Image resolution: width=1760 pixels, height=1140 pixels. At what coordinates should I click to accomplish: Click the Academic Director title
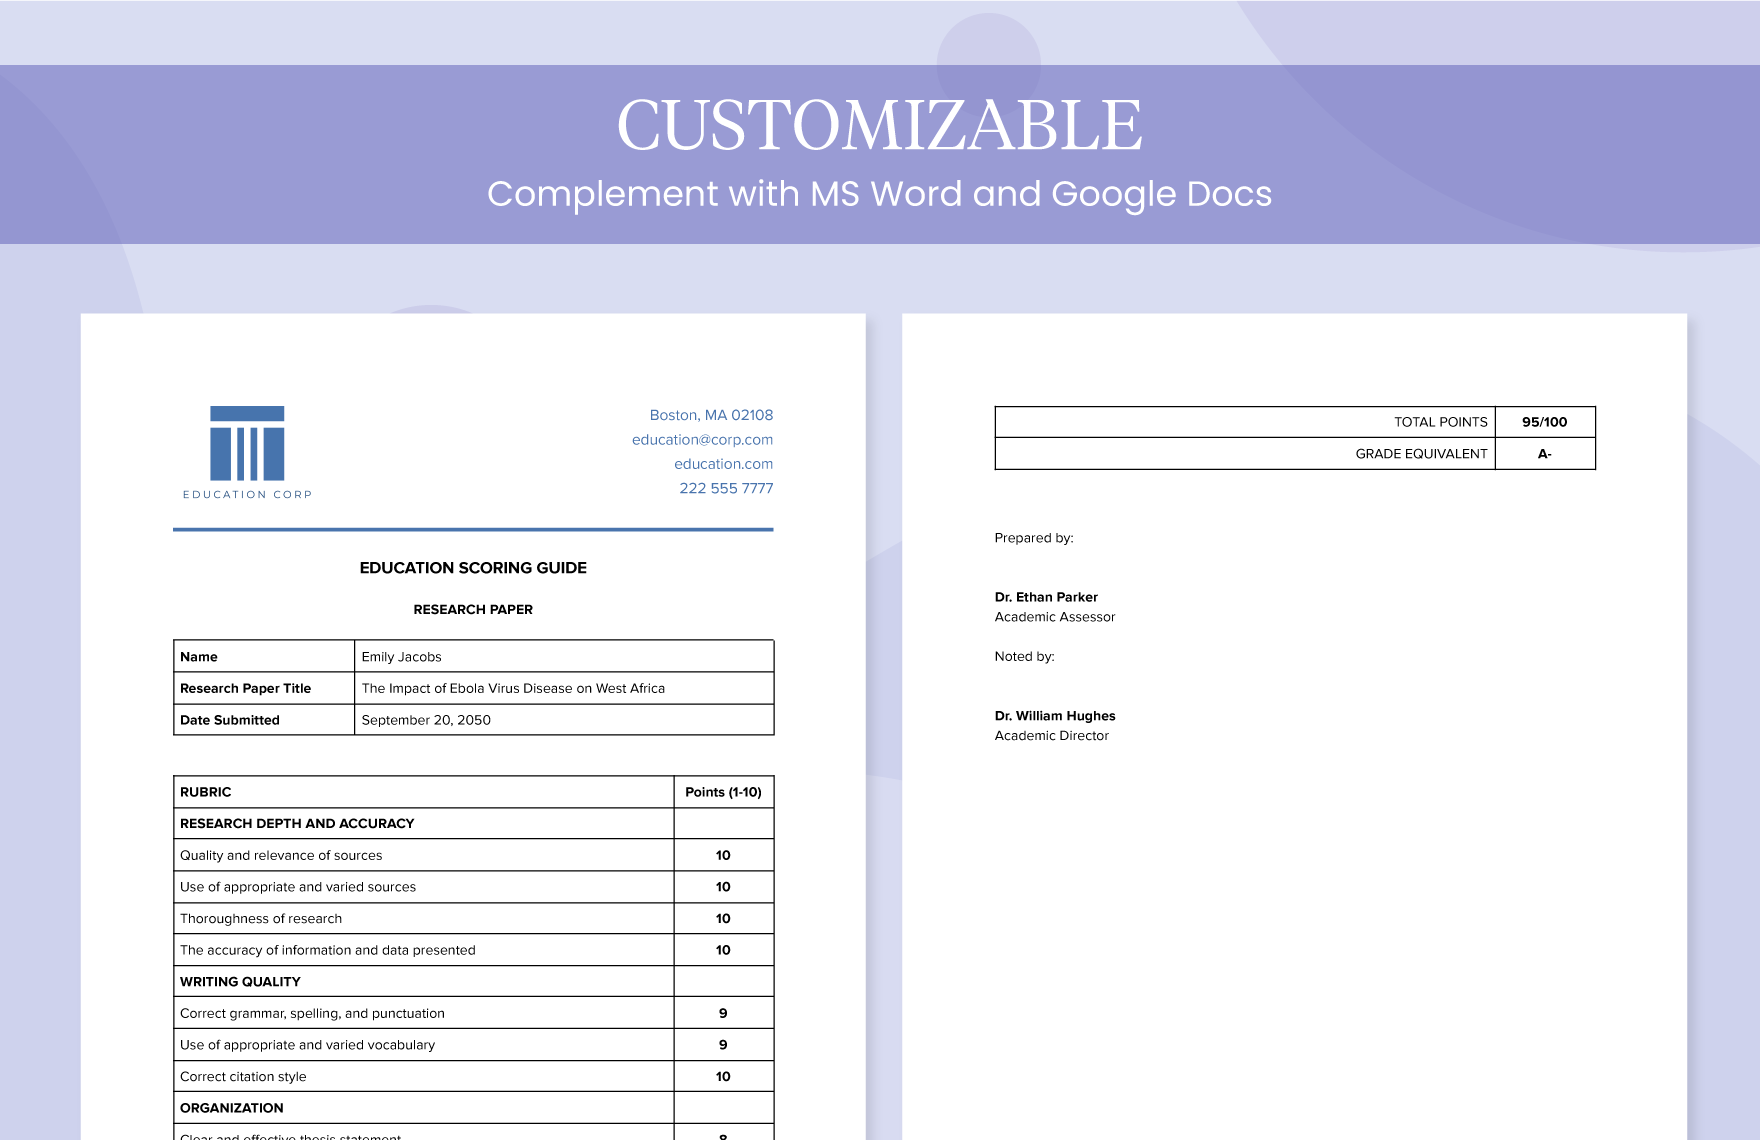(1051, 736)
